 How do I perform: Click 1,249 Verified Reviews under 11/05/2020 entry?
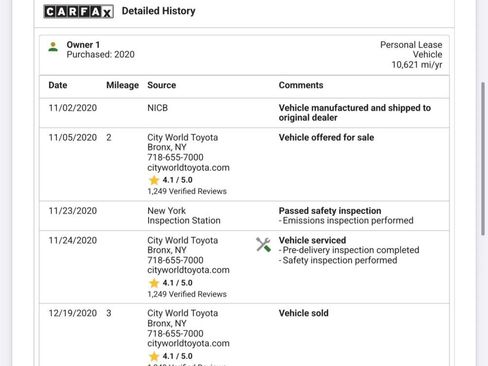(187, 191)
